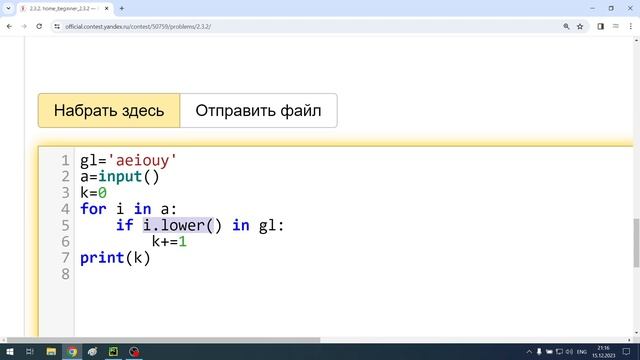Click line number 1 in the gutter
This screenshot has width=640, height=360.
pos(65,160)
